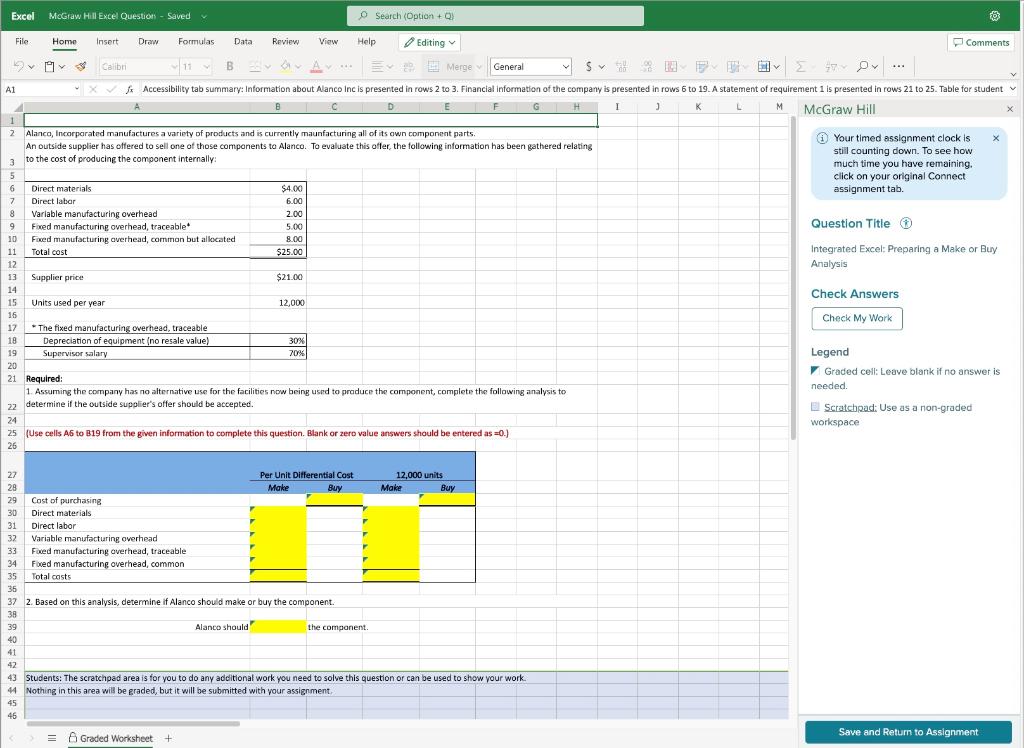Add a new sheet with the plus icon
1024x748 pixels.
pos(168,738)
